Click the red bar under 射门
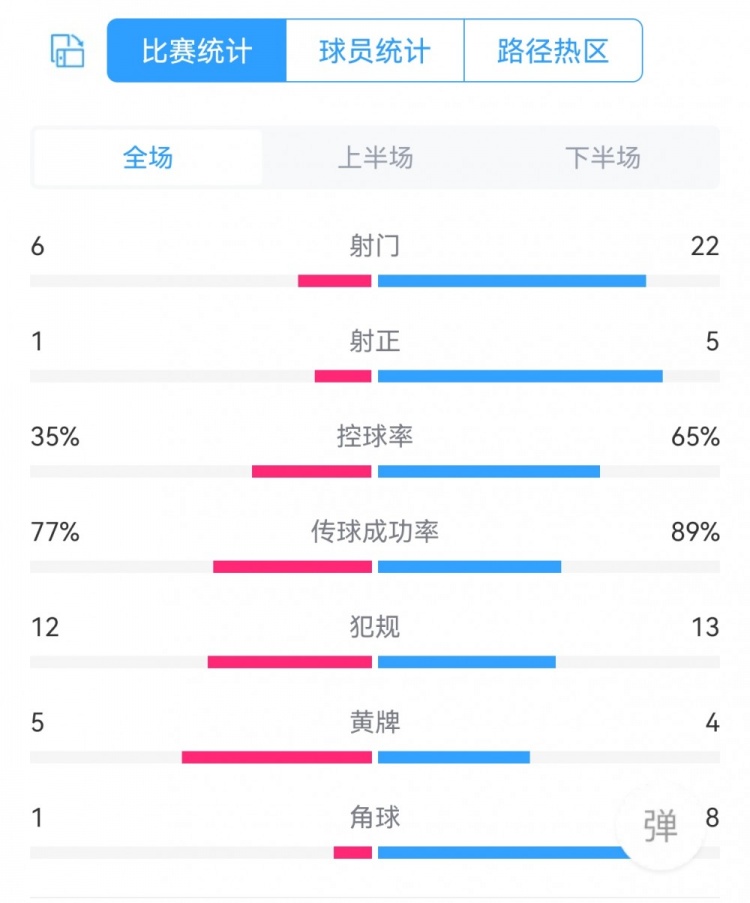 coord(335,281)
